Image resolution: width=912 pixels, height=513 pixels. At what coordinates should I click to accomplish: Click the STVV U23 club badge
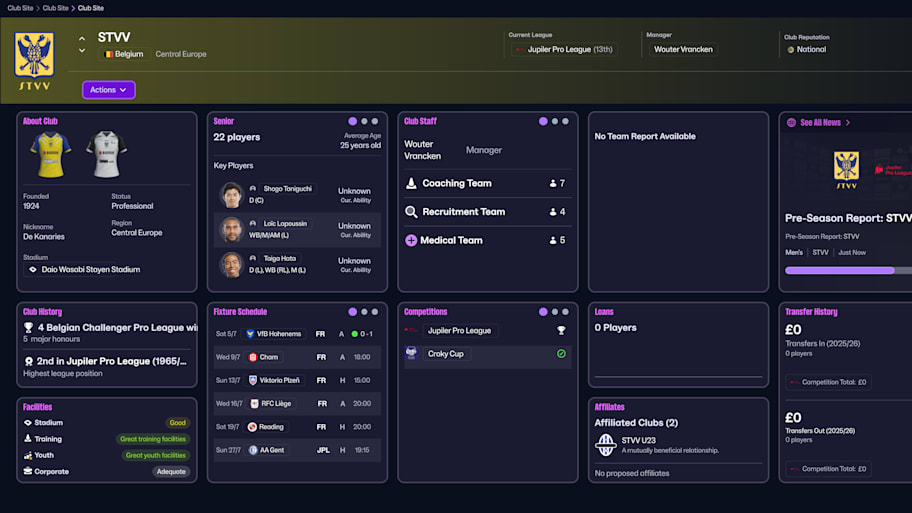click(605, 445)
